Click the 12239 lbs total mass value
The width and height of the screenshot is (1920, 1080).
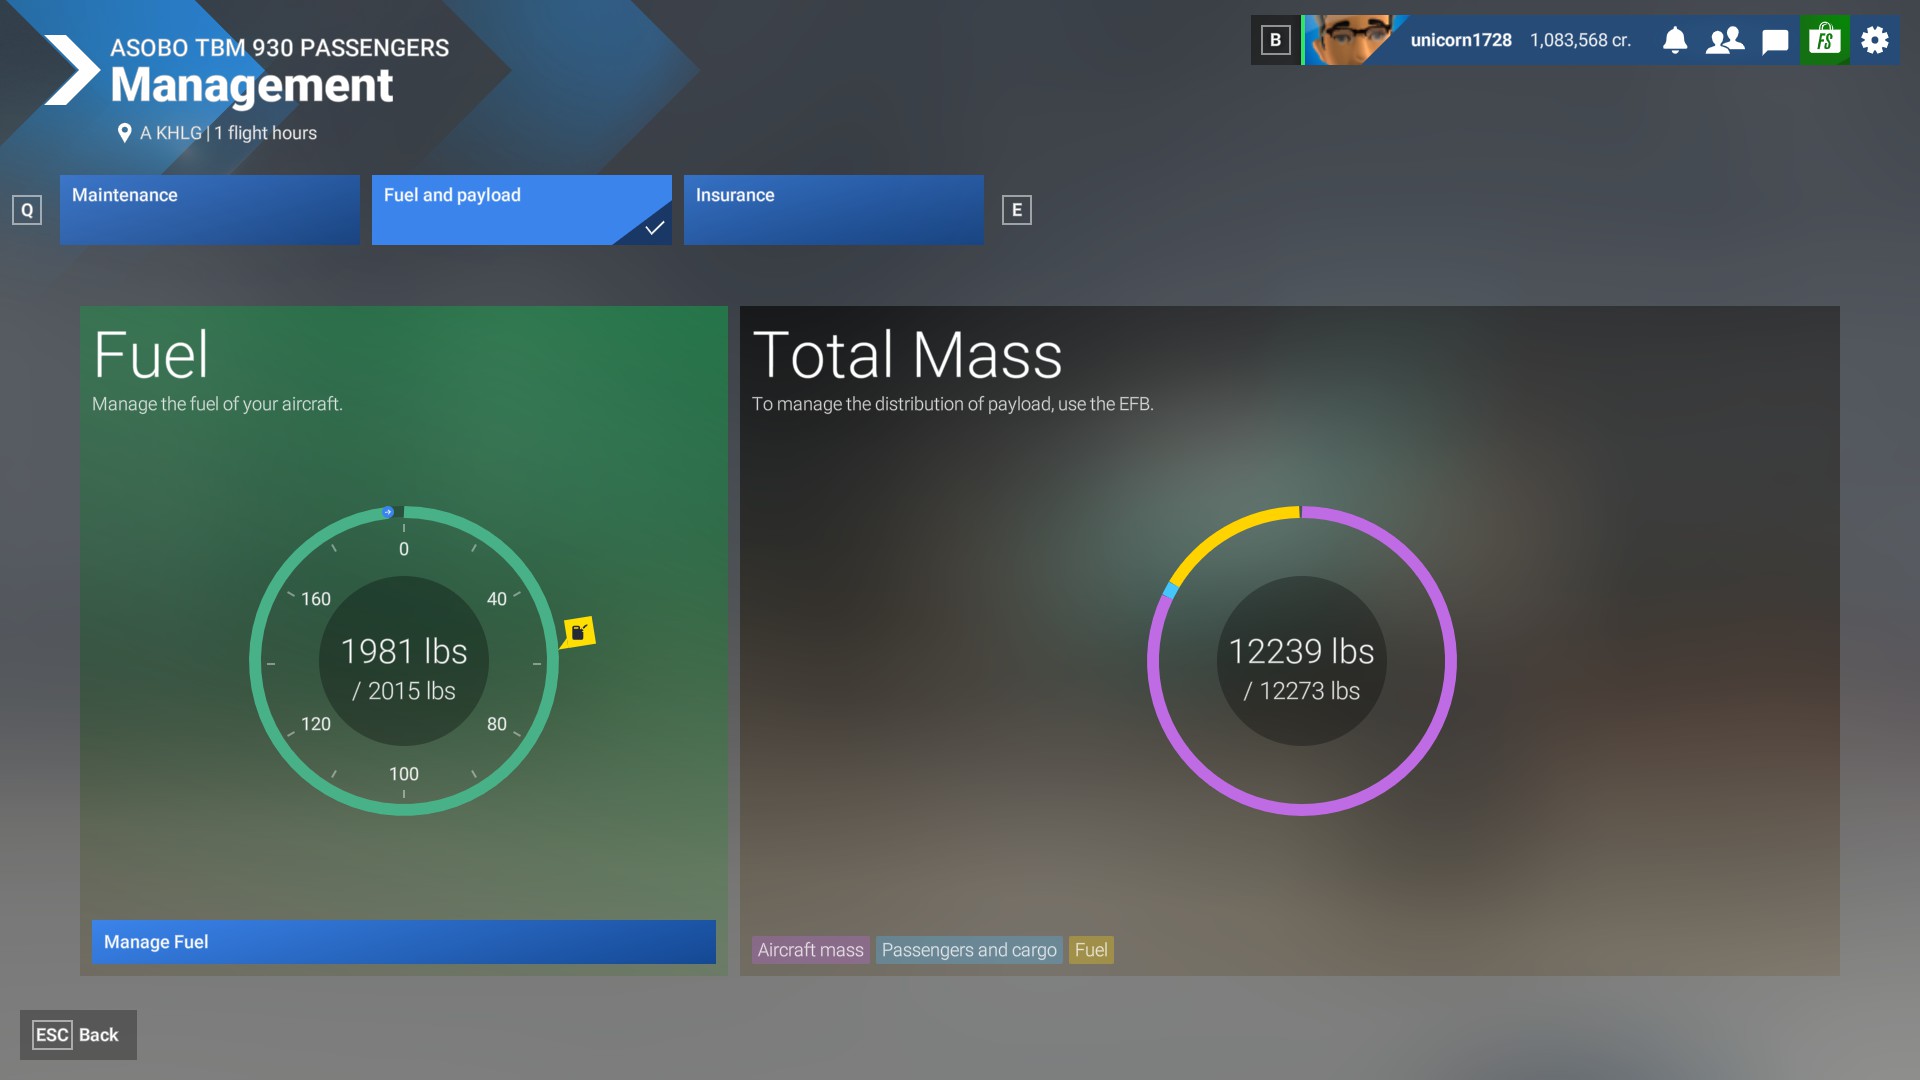pos(1301,651)
